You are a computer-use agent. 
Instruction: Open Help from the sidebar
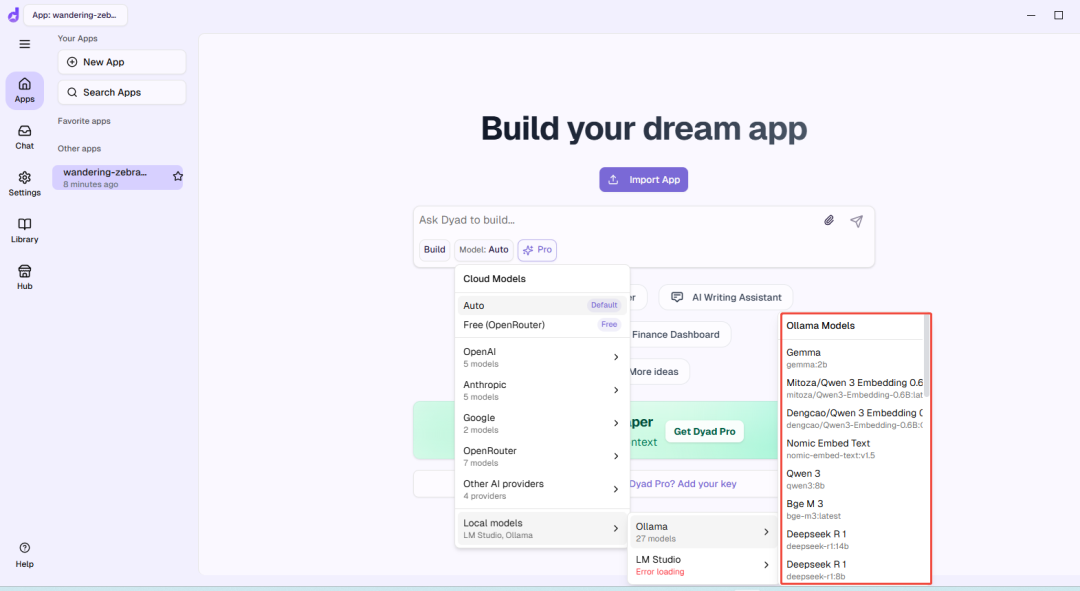pos(25,554)
